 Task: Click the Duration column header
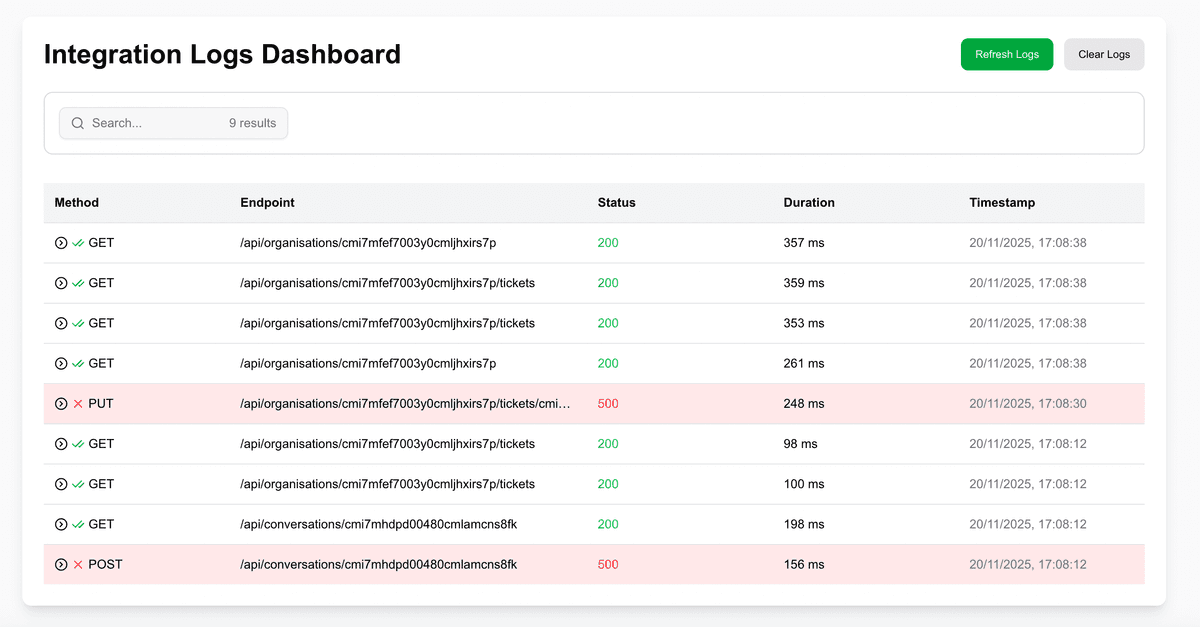click(808, 202)
